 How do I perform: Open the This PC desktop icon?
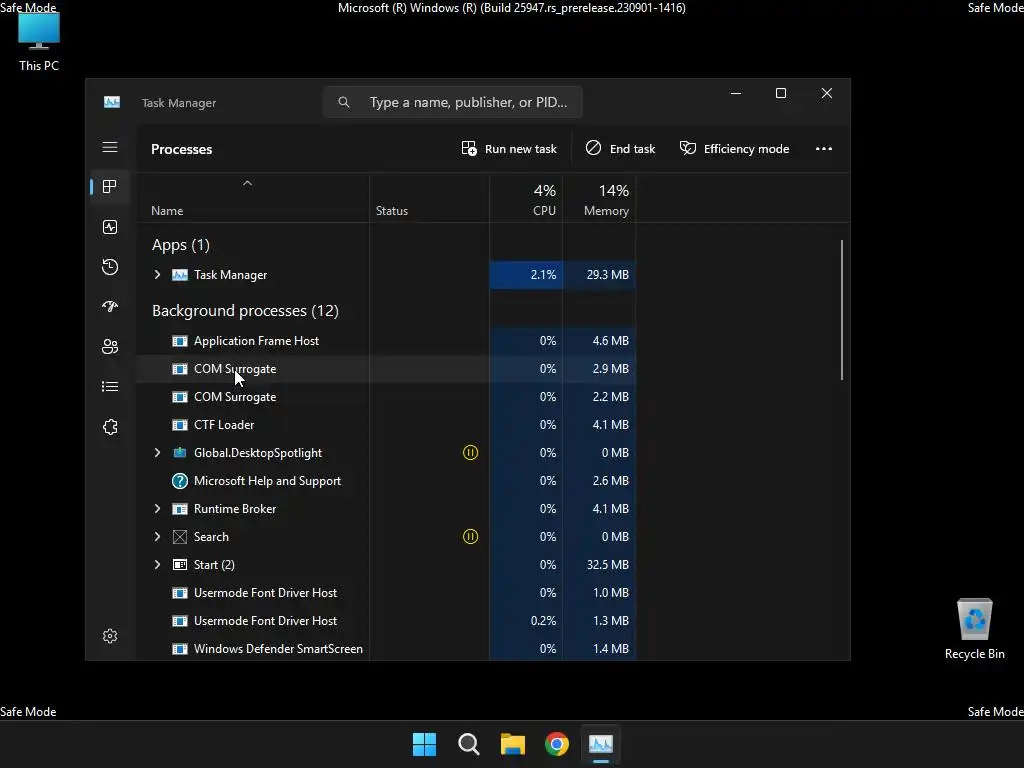pos(39,42)
